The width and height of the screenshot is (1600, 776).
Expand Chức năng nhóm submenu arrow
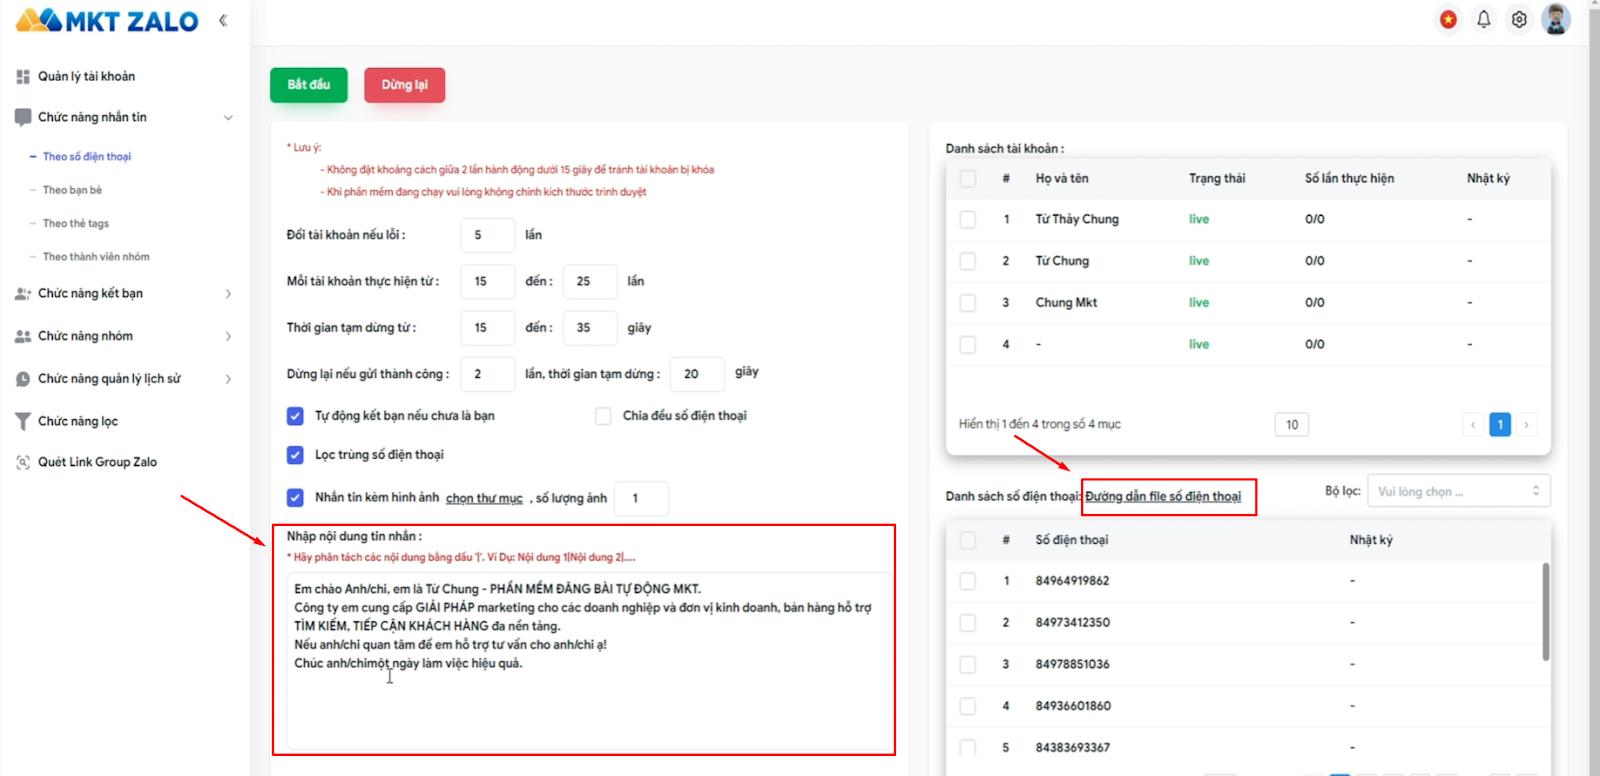[x=228, y=336]
